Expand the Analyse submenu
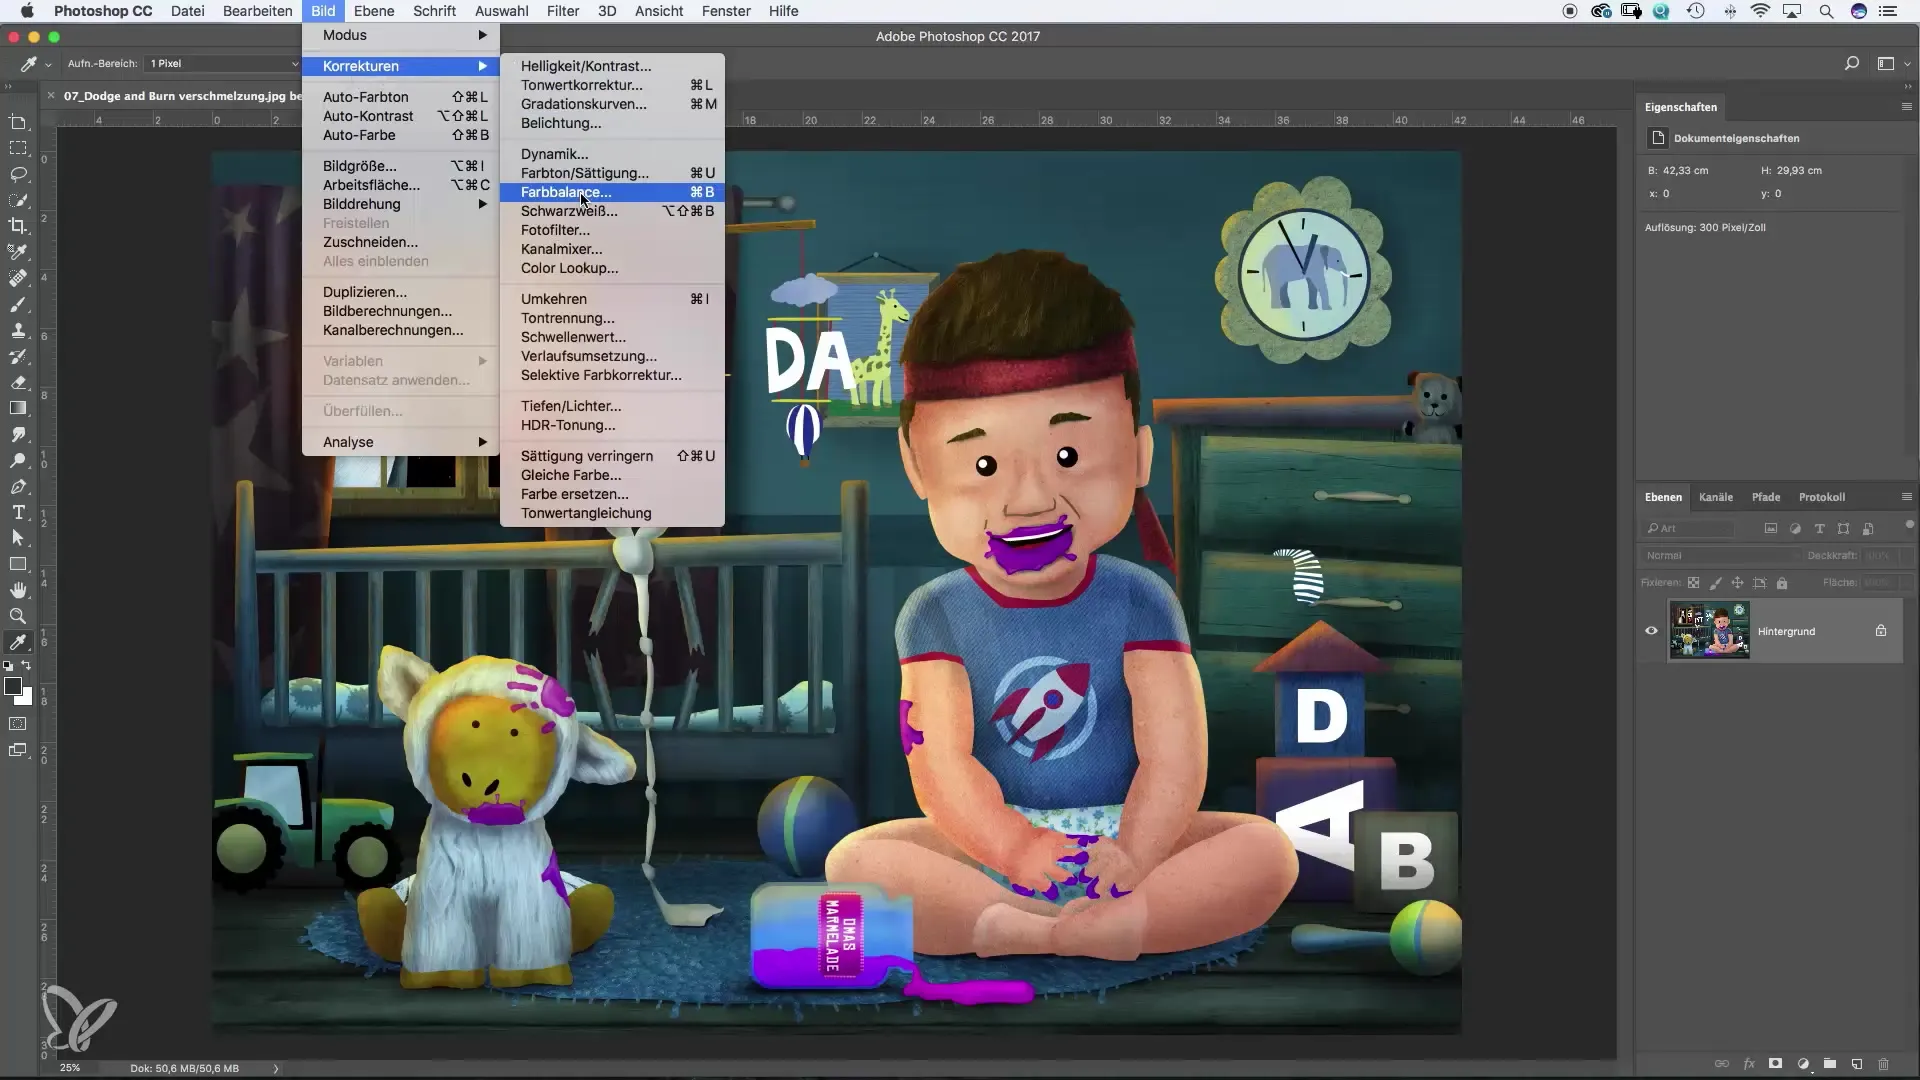This screenshot has height=1080, width=1920. tap(400, 442)
